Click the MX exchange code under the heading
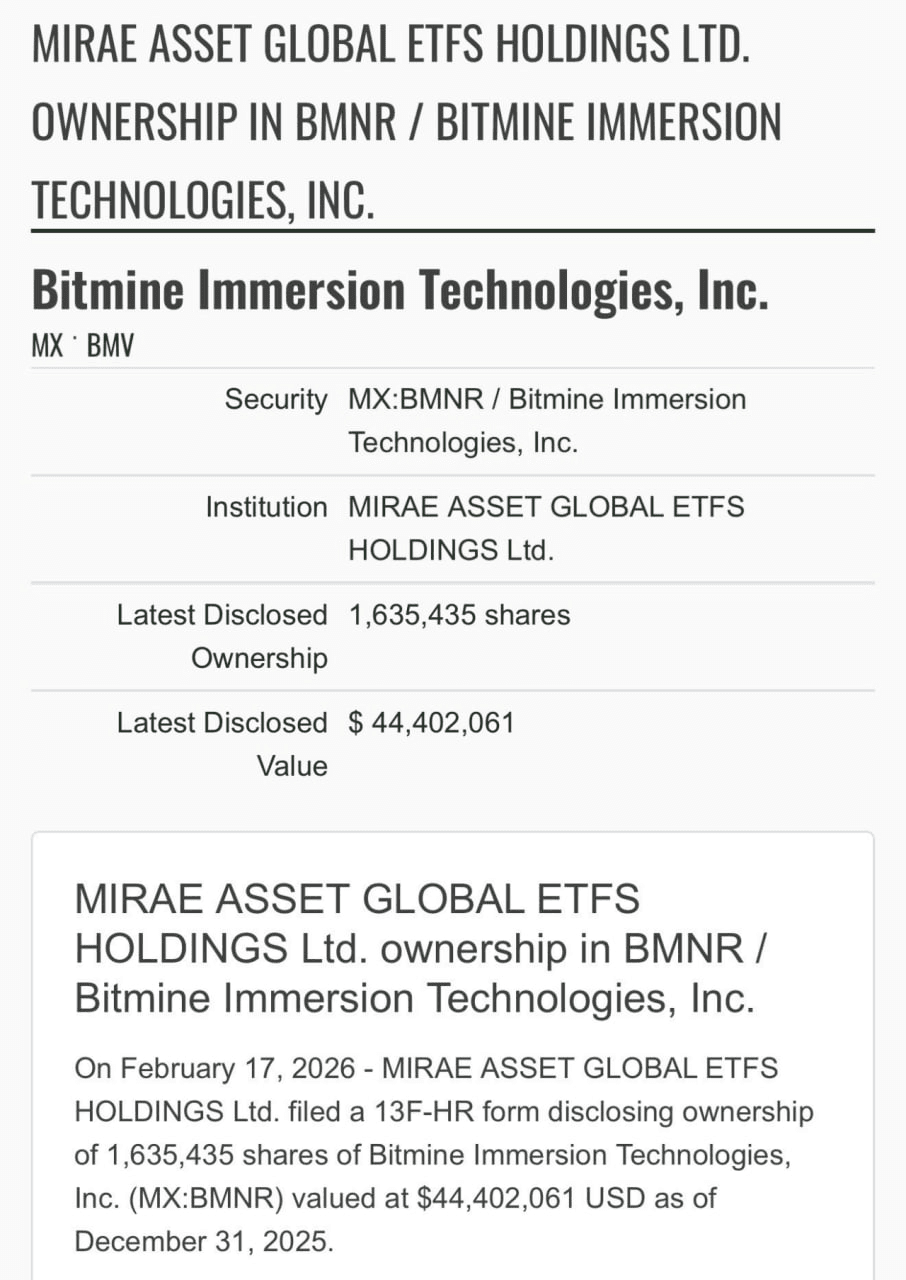Image resolution: width=906 pixels, height=1280 pixels. pos(47,347)
